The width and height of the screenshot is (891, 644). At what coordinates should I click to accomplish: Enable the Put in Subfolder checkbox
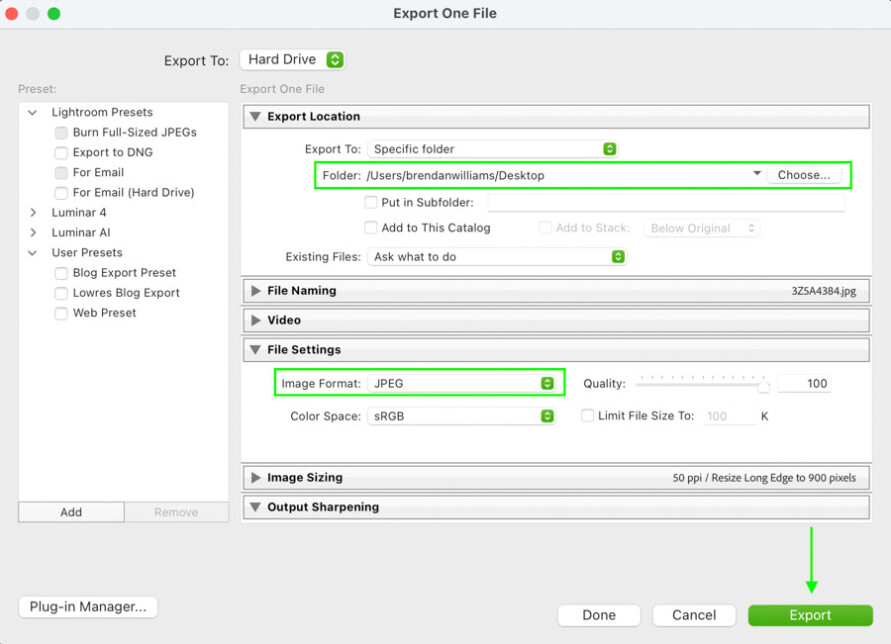click(x=371, y=203)
